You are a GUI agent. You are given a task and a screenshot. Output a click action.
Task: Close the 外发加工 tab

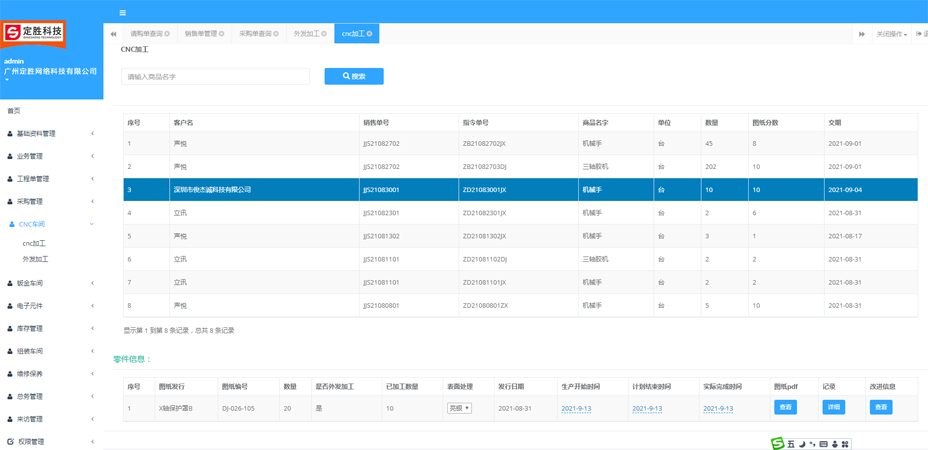coord(324,34)
